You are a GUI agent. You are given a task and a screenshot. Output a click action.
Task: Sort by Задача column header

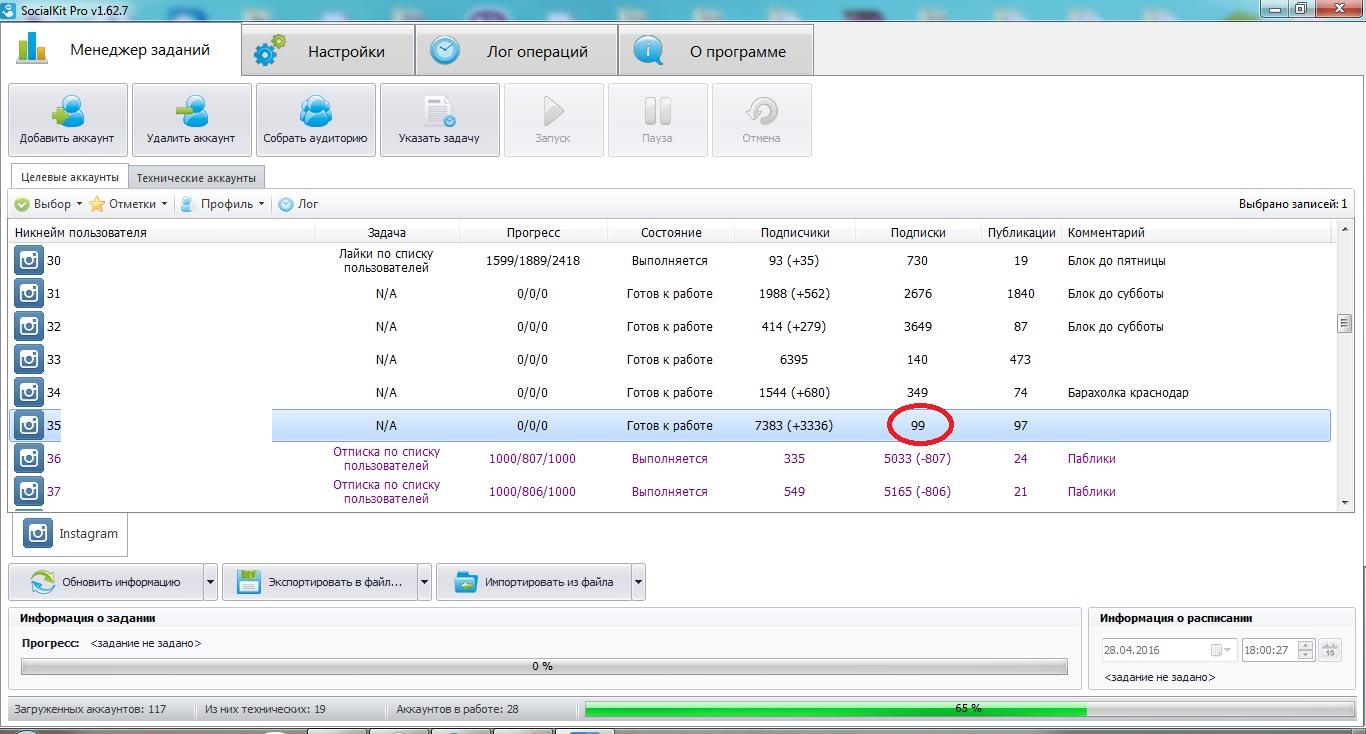click(387, 232)
